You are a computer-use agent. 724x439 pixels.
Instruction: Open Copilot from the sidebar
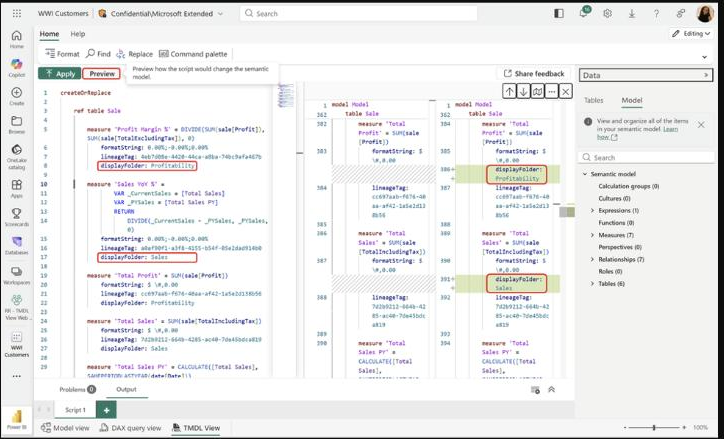click(x=17, y=68)
